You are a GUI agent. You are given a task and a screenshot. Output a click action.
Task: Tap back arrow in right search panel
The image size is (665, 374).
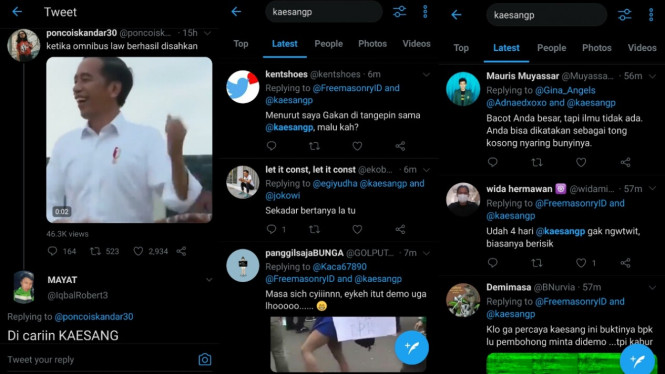click(456, 15)
